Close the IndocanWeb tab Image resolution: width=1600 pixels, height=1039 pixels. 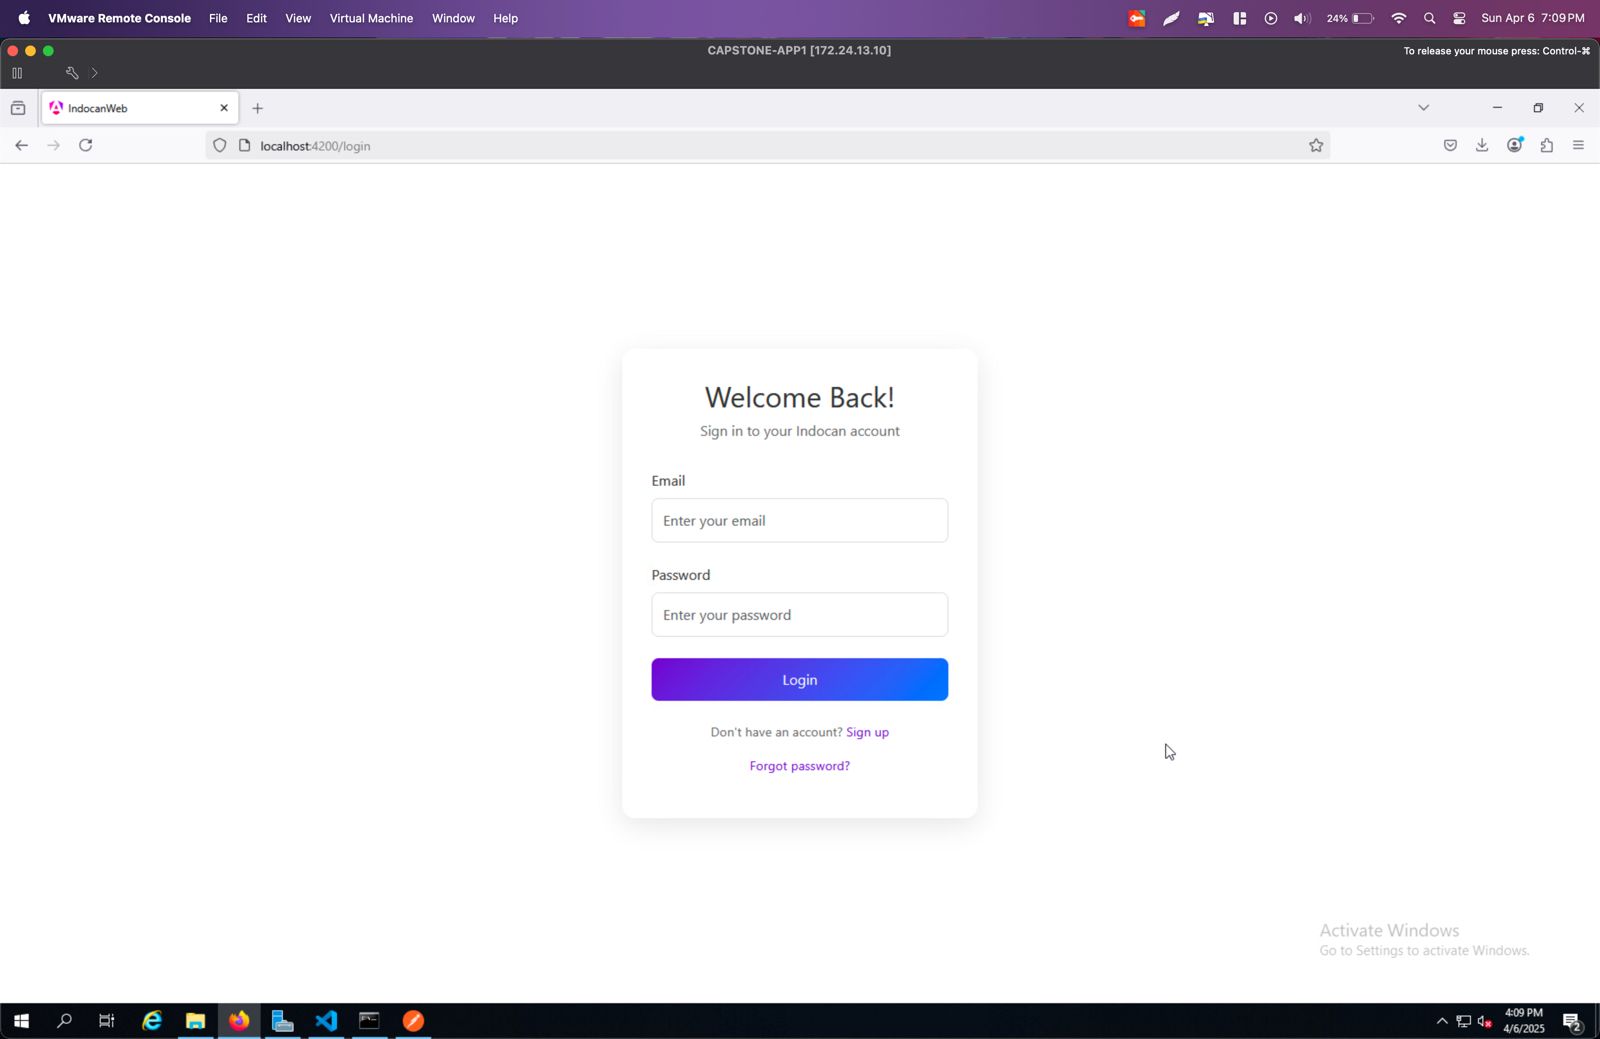coord(224,108)
